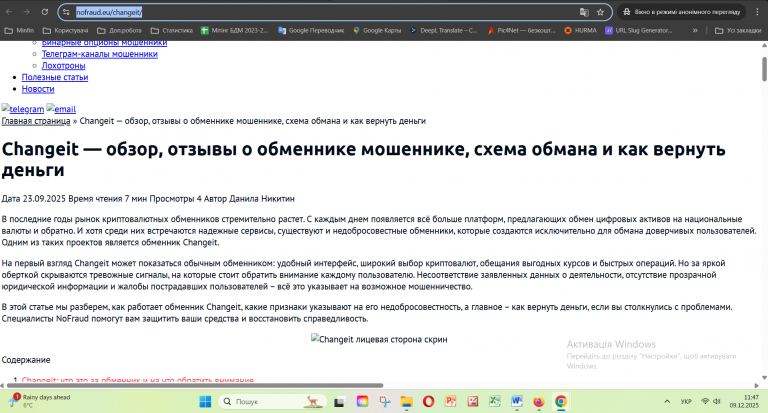
Task: Click the translate page icon in address bar
Action: pyautogui.click(x=584, y=12)
